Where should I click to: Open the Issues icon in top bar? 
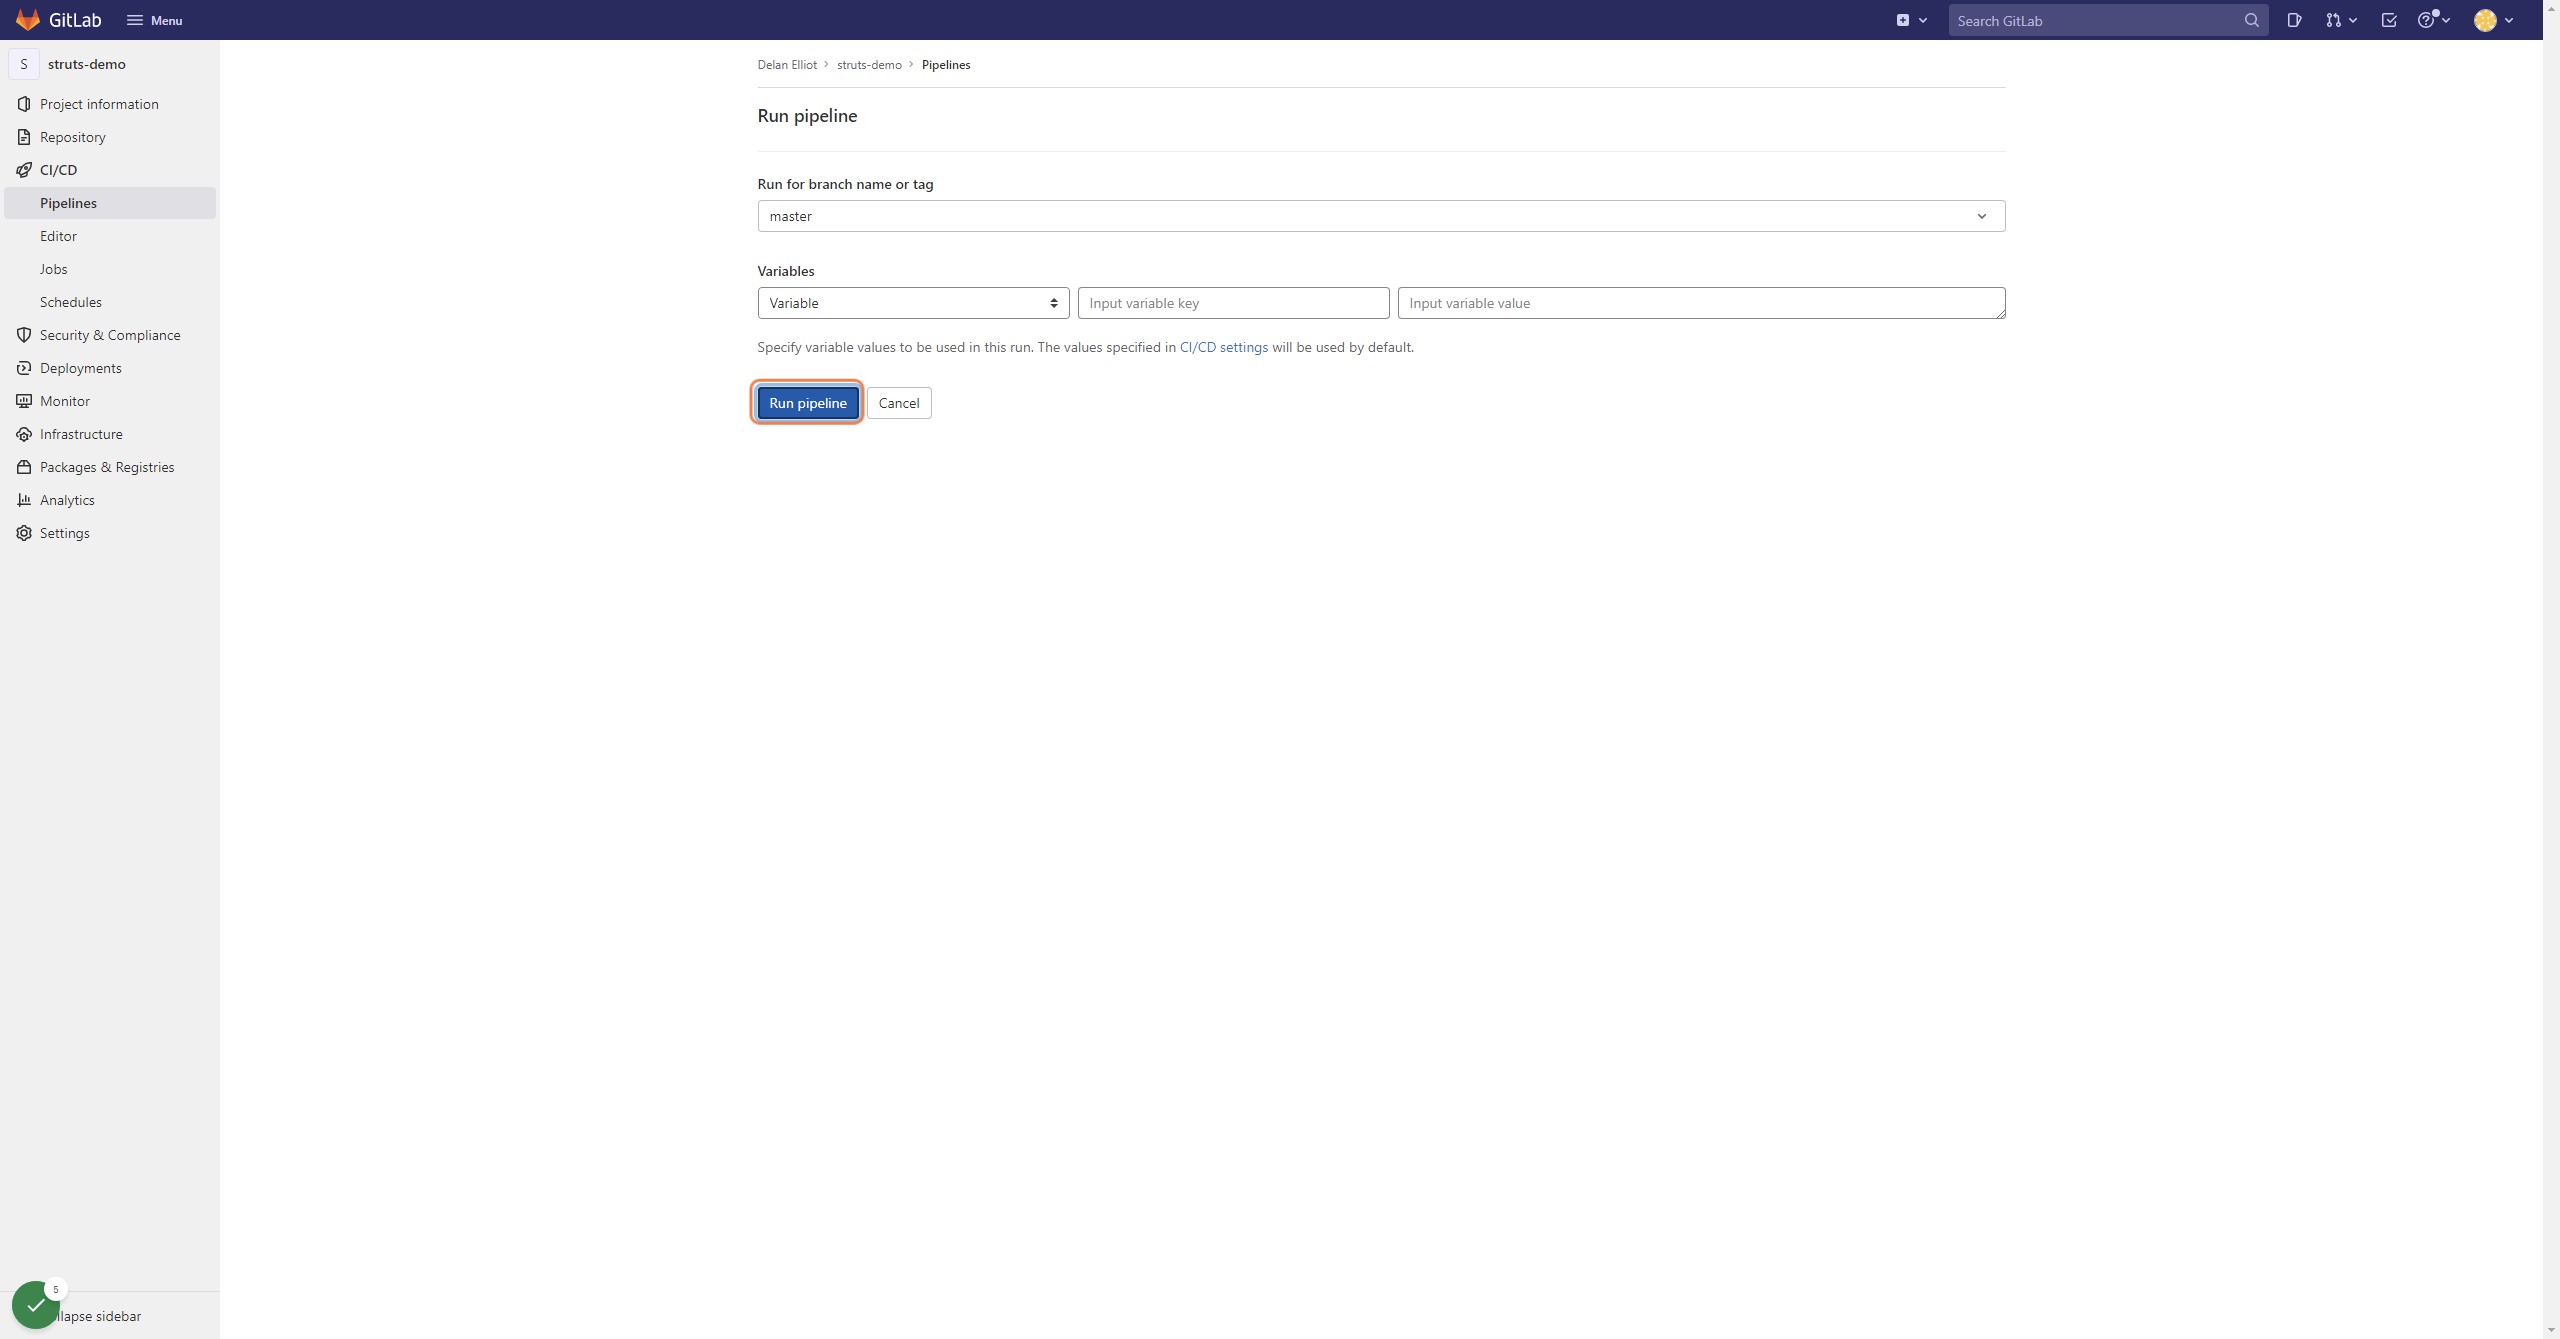point(2294,20)
